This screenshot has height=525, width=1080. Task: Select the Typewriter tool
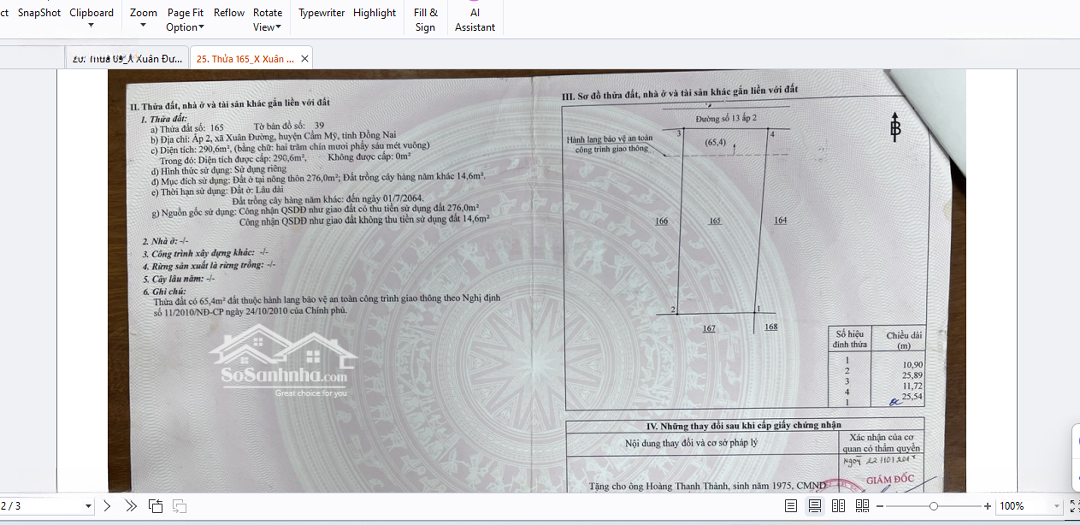(321, 13)
